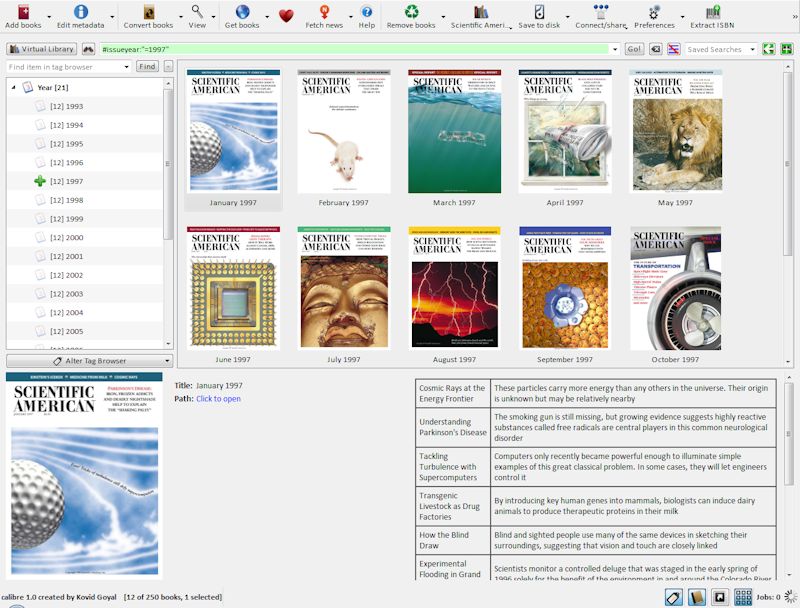Image resolution: width=800 pixels, height=608 pixels.
Task: Click the Get books globe icon
Action: click(242, 12)
